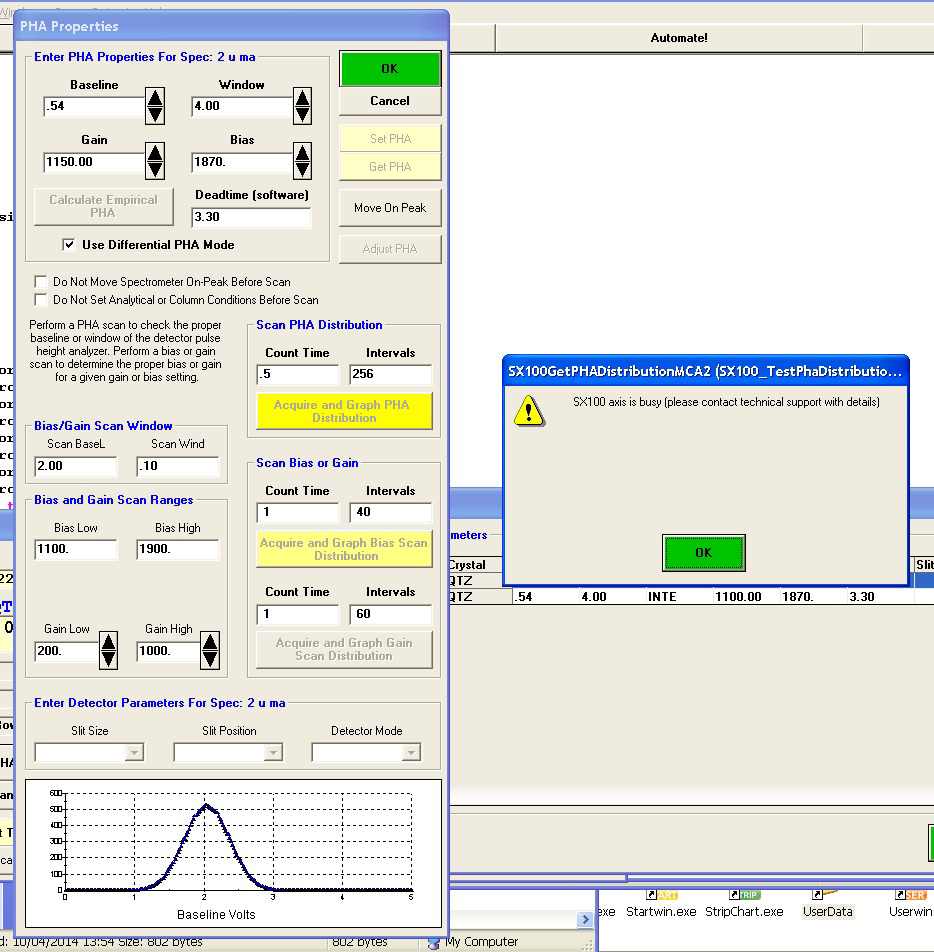The image size is (934, 952).
Task: Dismiss the SX100 axis busy error with OK
Action: point(703,553)
